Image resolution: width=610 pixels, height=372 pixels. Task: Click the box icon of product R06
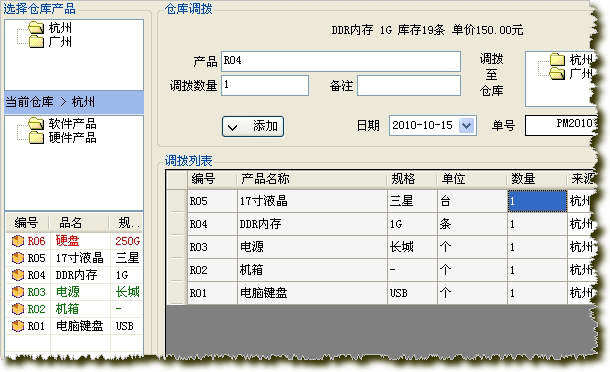point(18,241)
